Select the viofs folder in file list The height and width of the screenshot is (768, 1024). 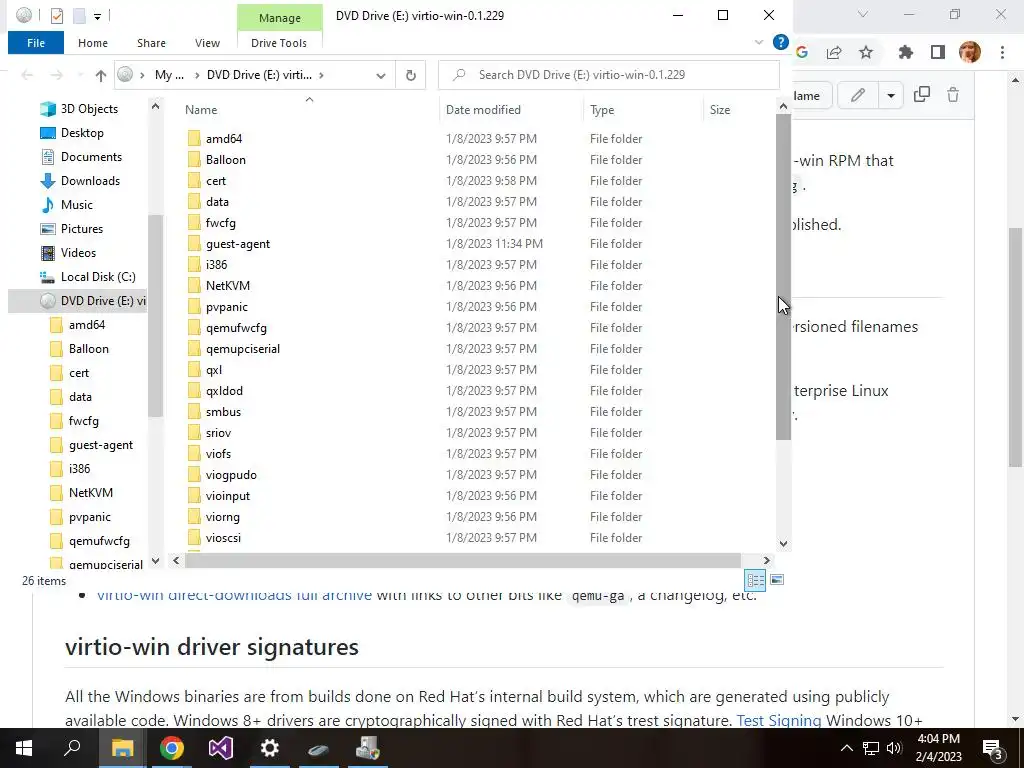[x=218, y=454]
